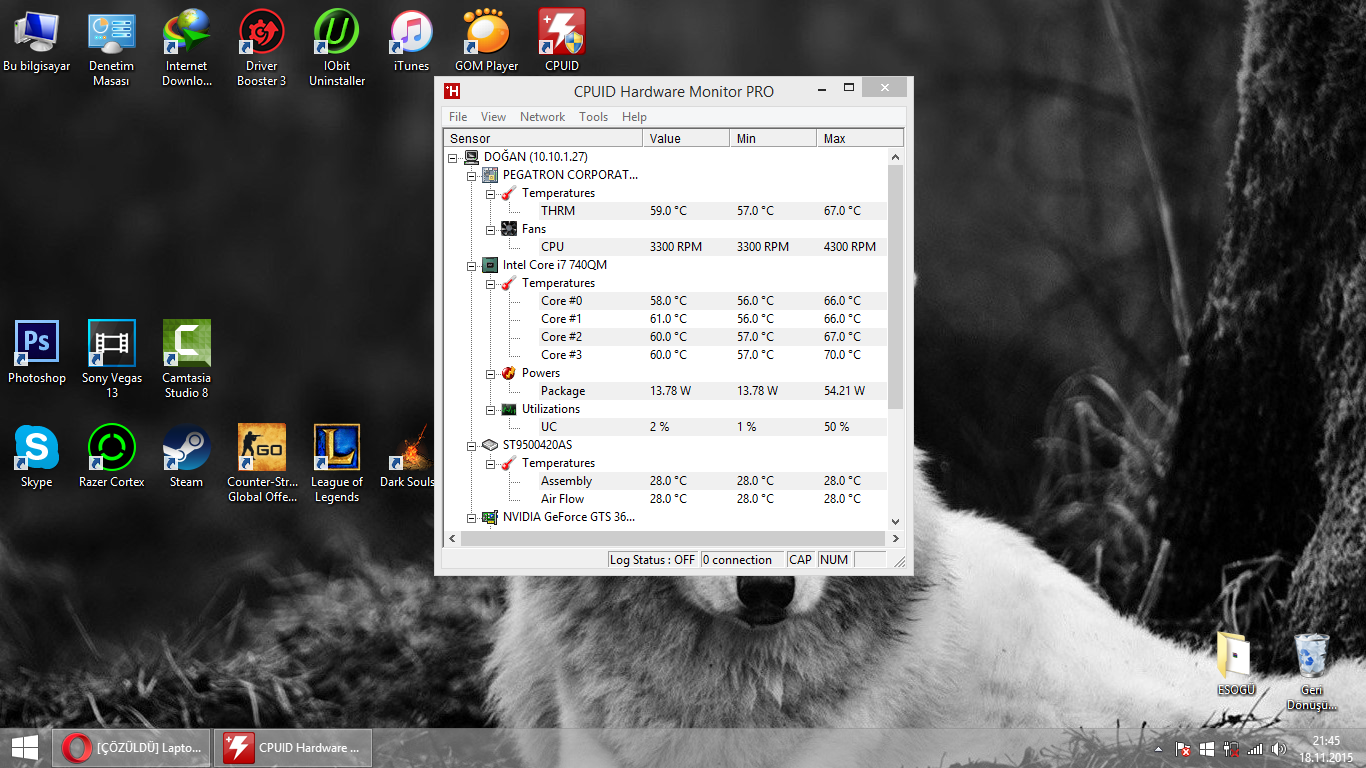Open Denetim Masası desktop icon
Image resolution: width=1366 pixels, height=768 pixels.
pos(111,48)
